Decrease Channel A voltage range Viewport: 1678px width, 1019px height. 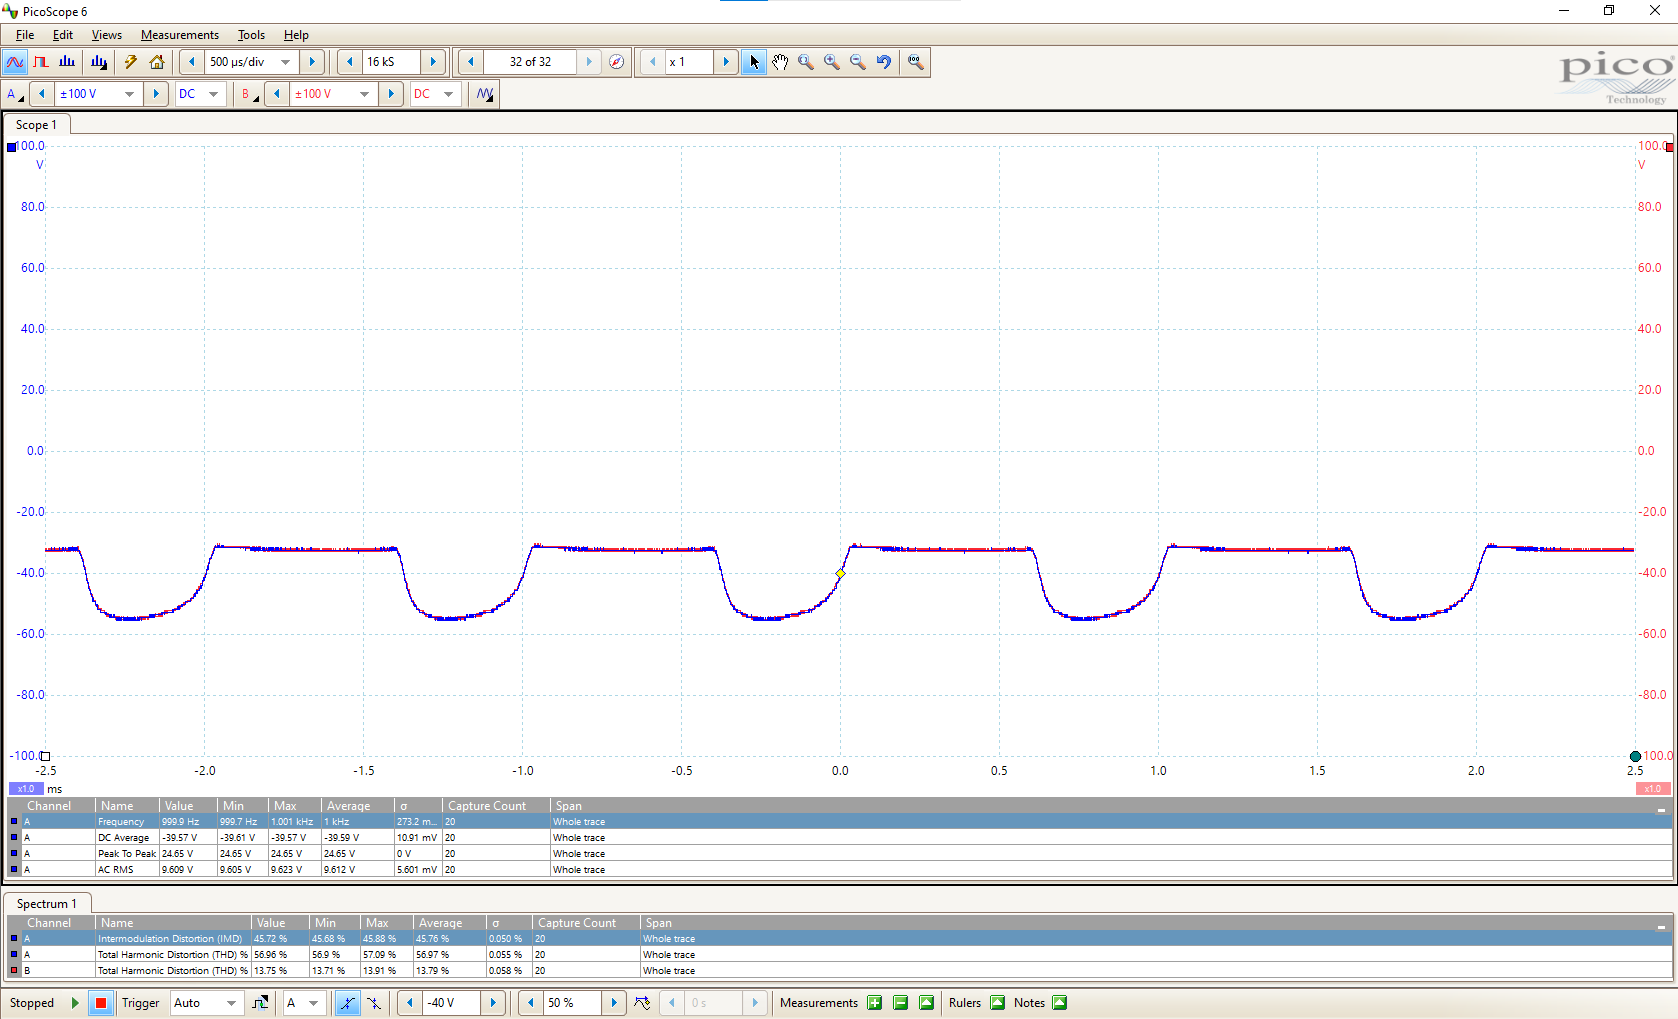pos(42,94)
